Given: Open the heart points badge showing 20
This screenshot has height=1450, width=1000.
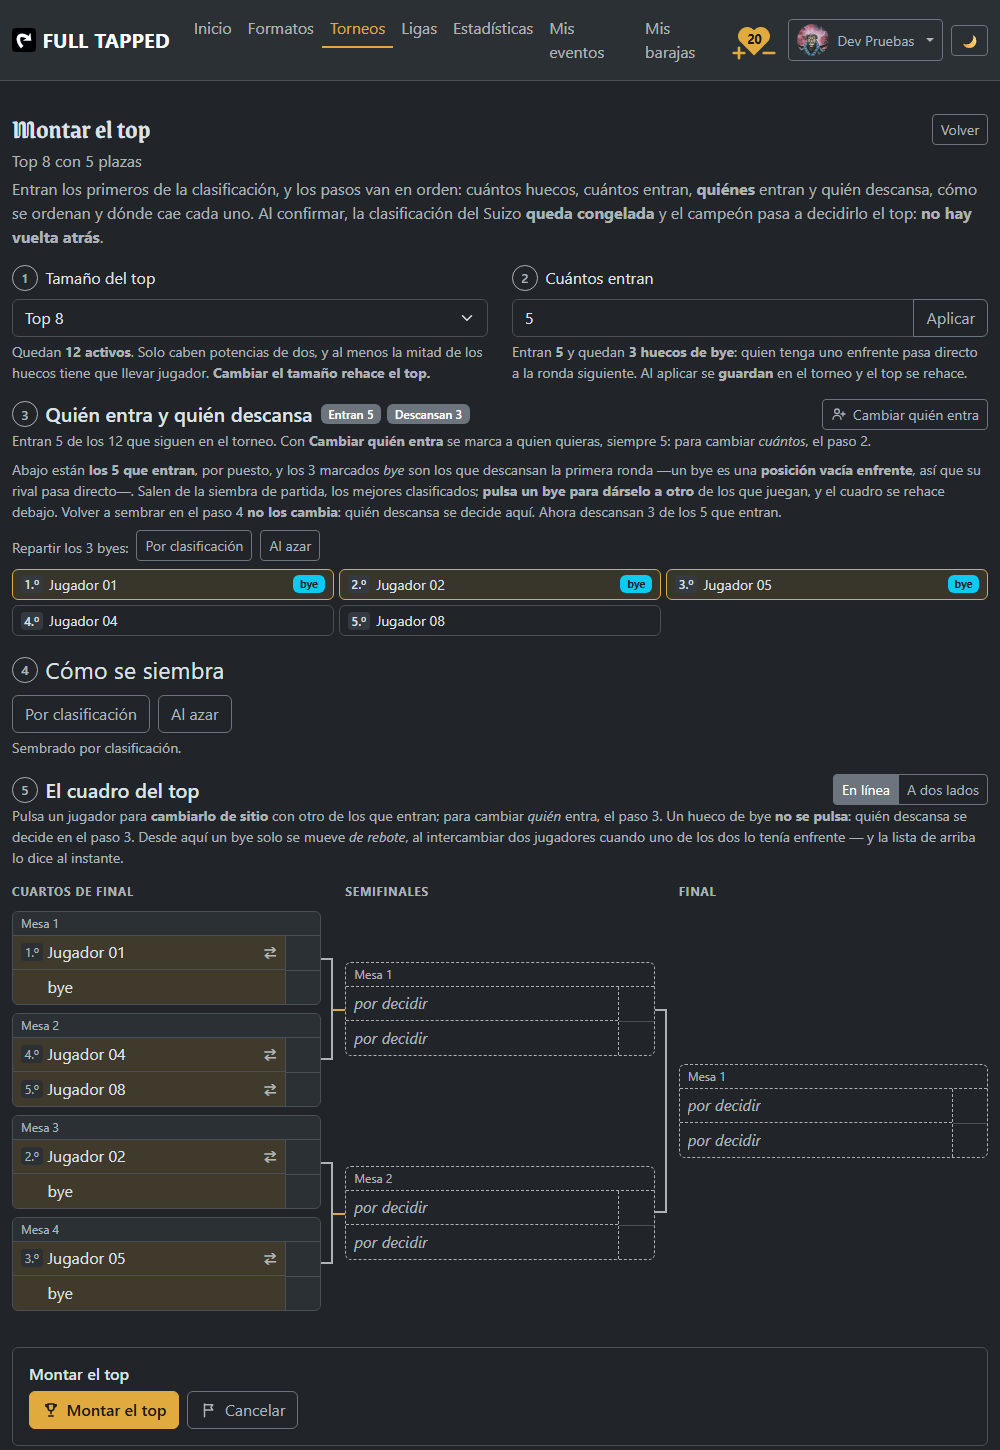Looking at the screenshot, I should (754, 41).
